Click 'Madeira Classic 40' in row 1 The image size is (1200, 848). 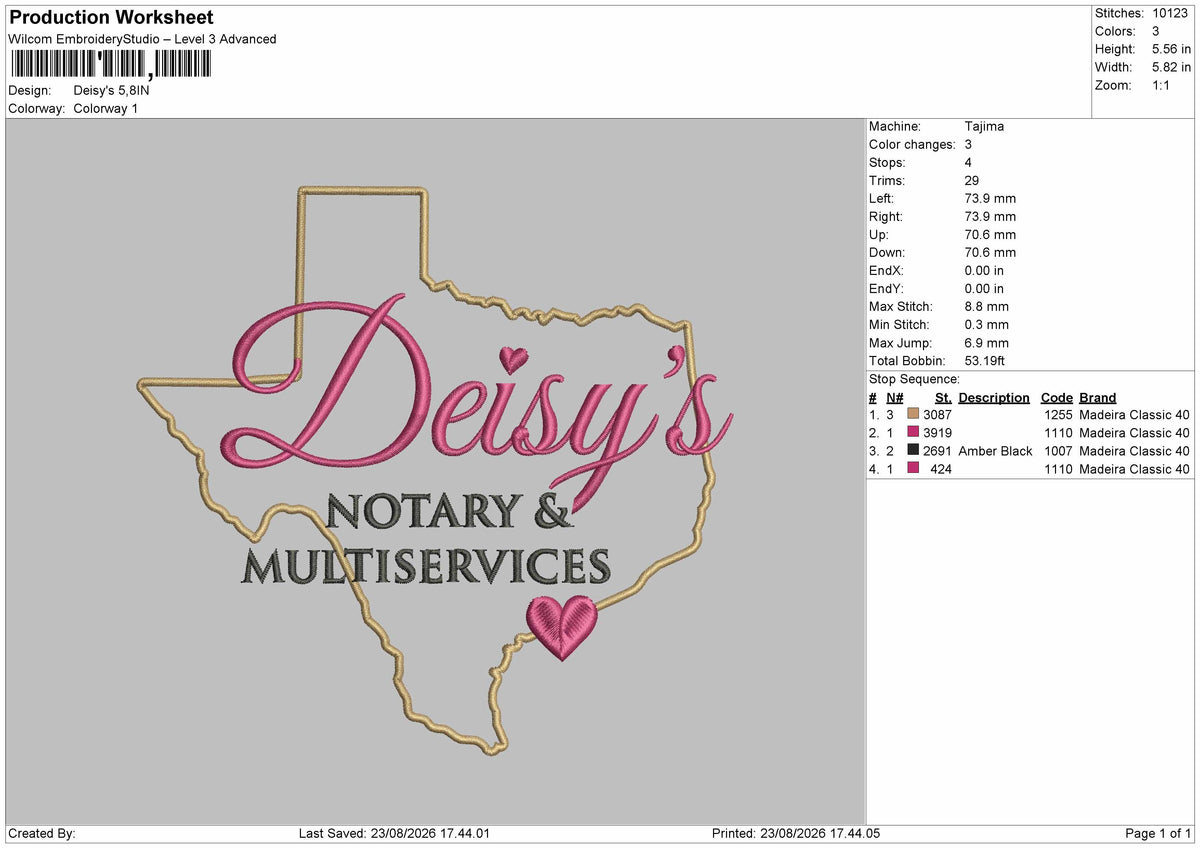[1135, 414]
